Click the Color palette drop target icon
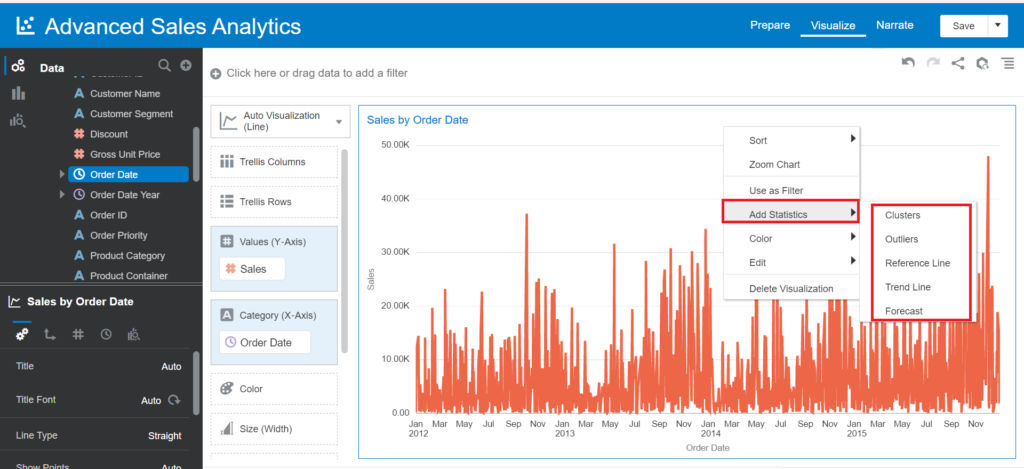The image size is (1024, 469). pos(226,389)
